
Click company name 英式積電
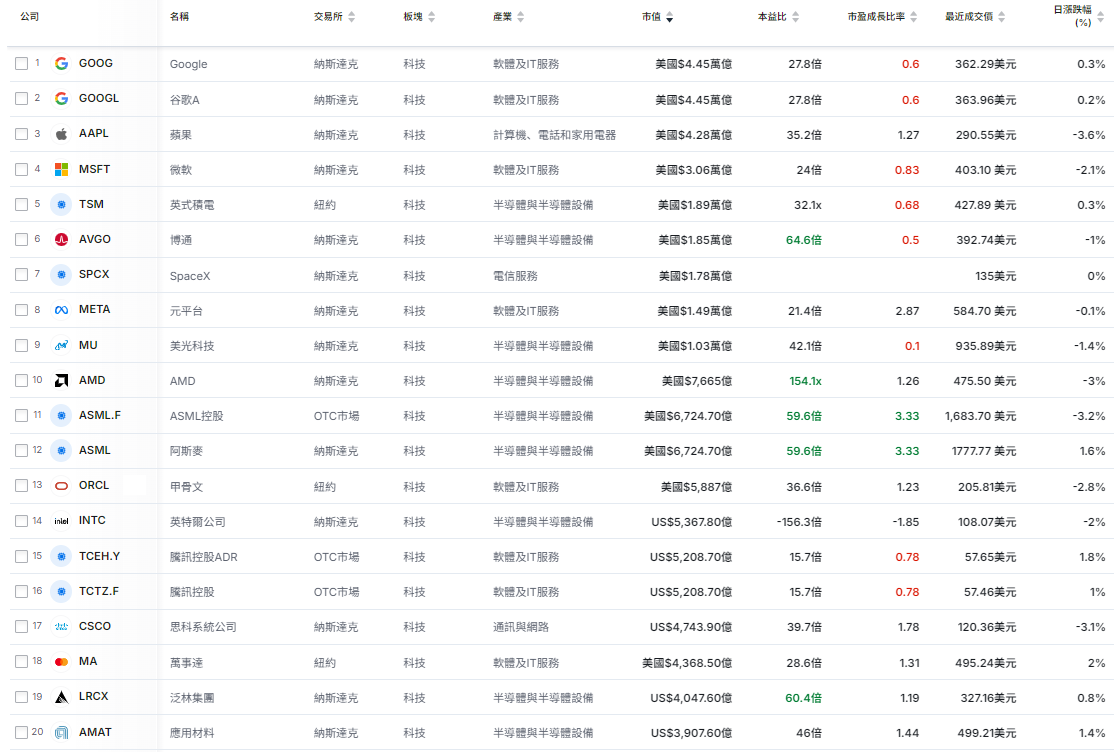pyautogui.click(x=192, y=205)
